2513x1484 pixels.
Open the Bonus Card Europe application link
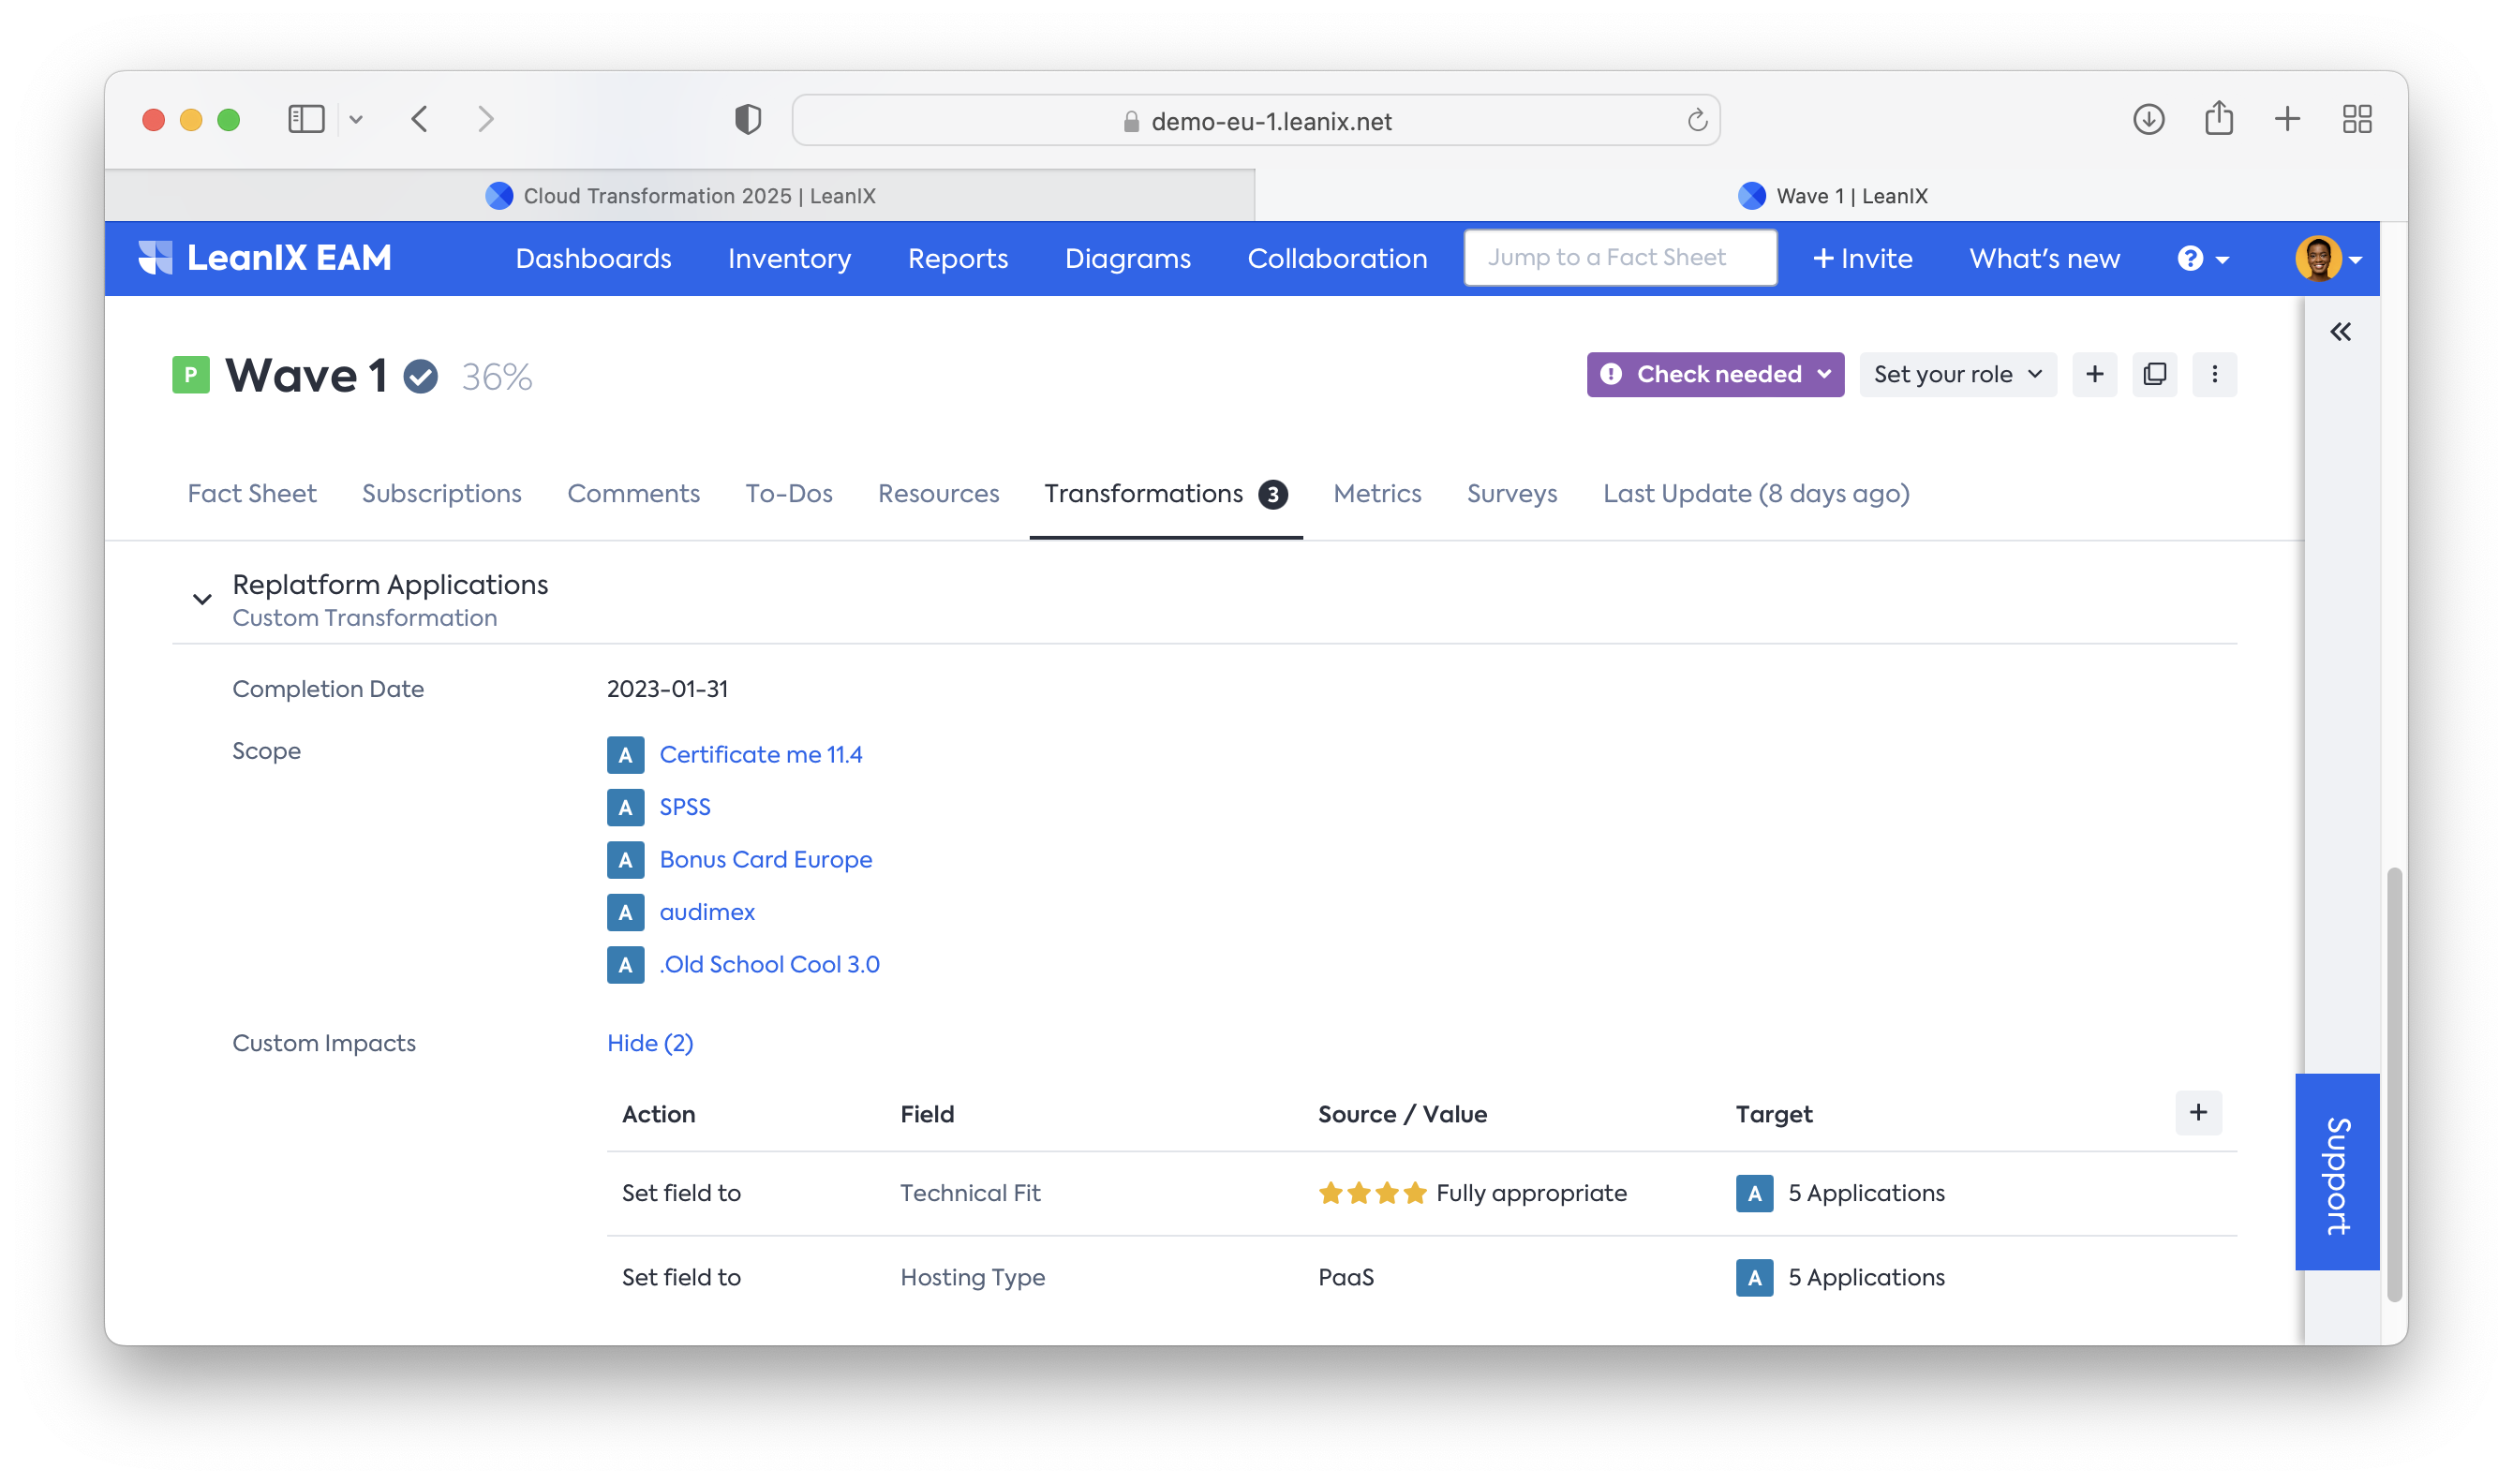pyautogui.click(x=765, y=860)
